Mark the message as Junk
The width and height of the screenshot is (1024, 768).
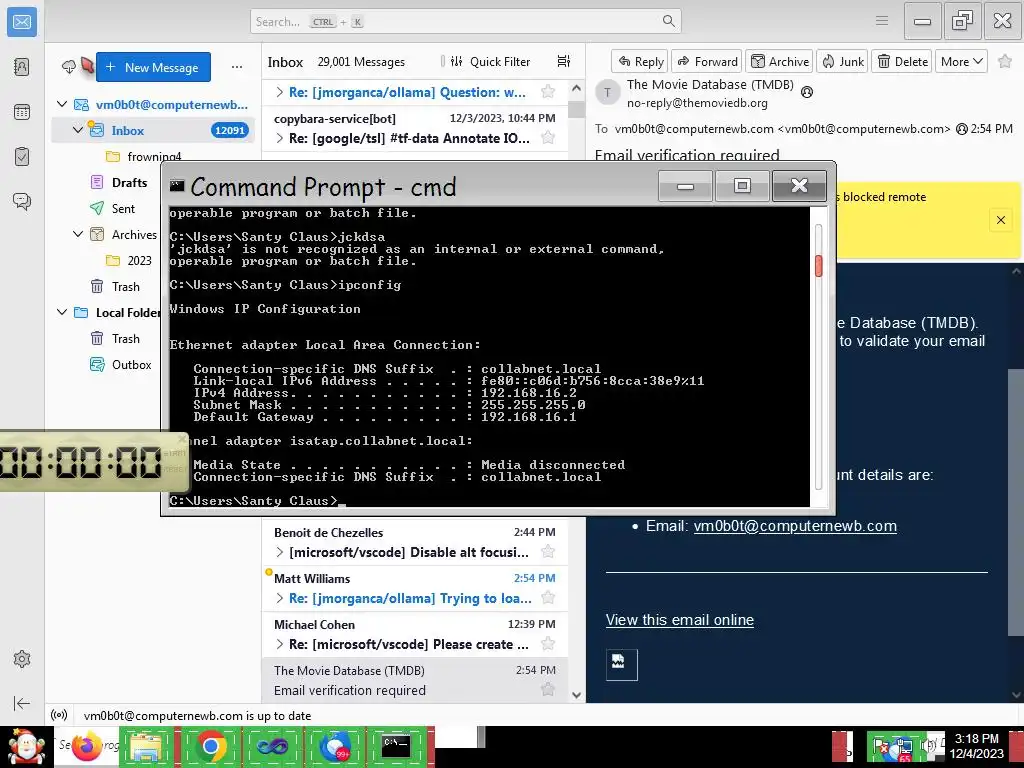click(842, 61)
